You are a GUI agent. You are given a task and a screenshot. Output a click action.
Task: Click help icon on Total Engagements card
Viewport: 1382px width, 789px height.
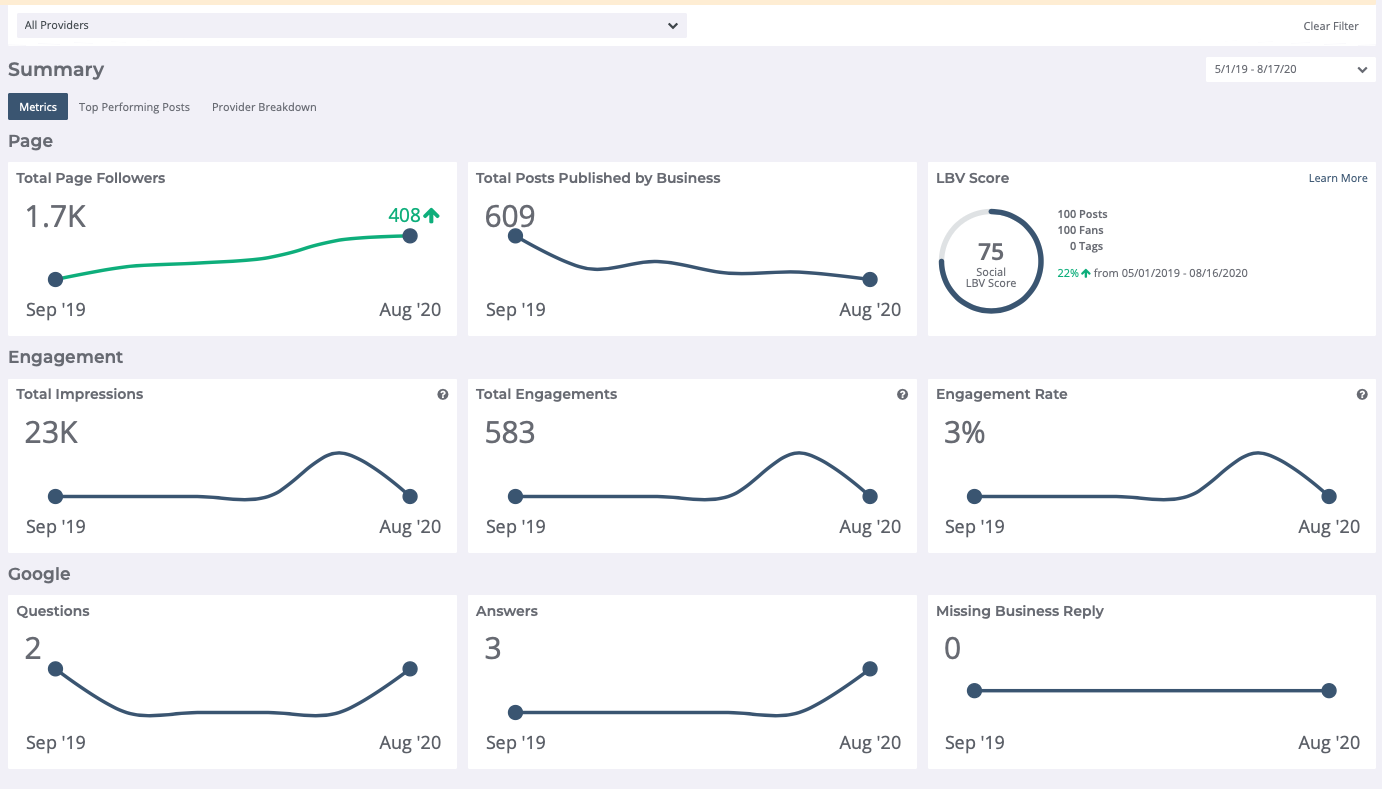[x=903, y=395]
